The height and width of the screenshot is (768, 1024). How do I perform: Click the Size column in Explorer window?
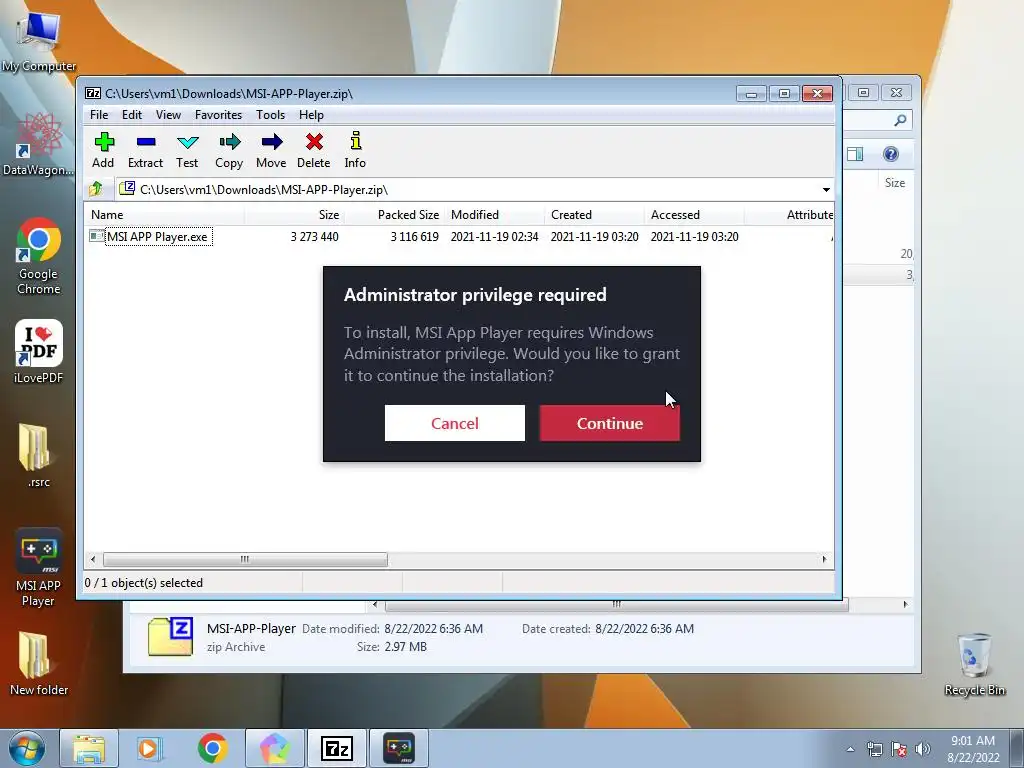pyautogui.click(x=895, y=183)
